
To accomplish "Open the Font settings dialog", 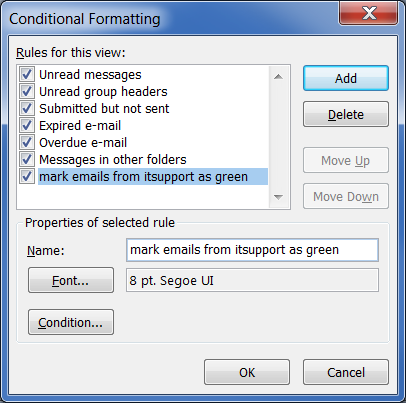I will pos(71,280).
